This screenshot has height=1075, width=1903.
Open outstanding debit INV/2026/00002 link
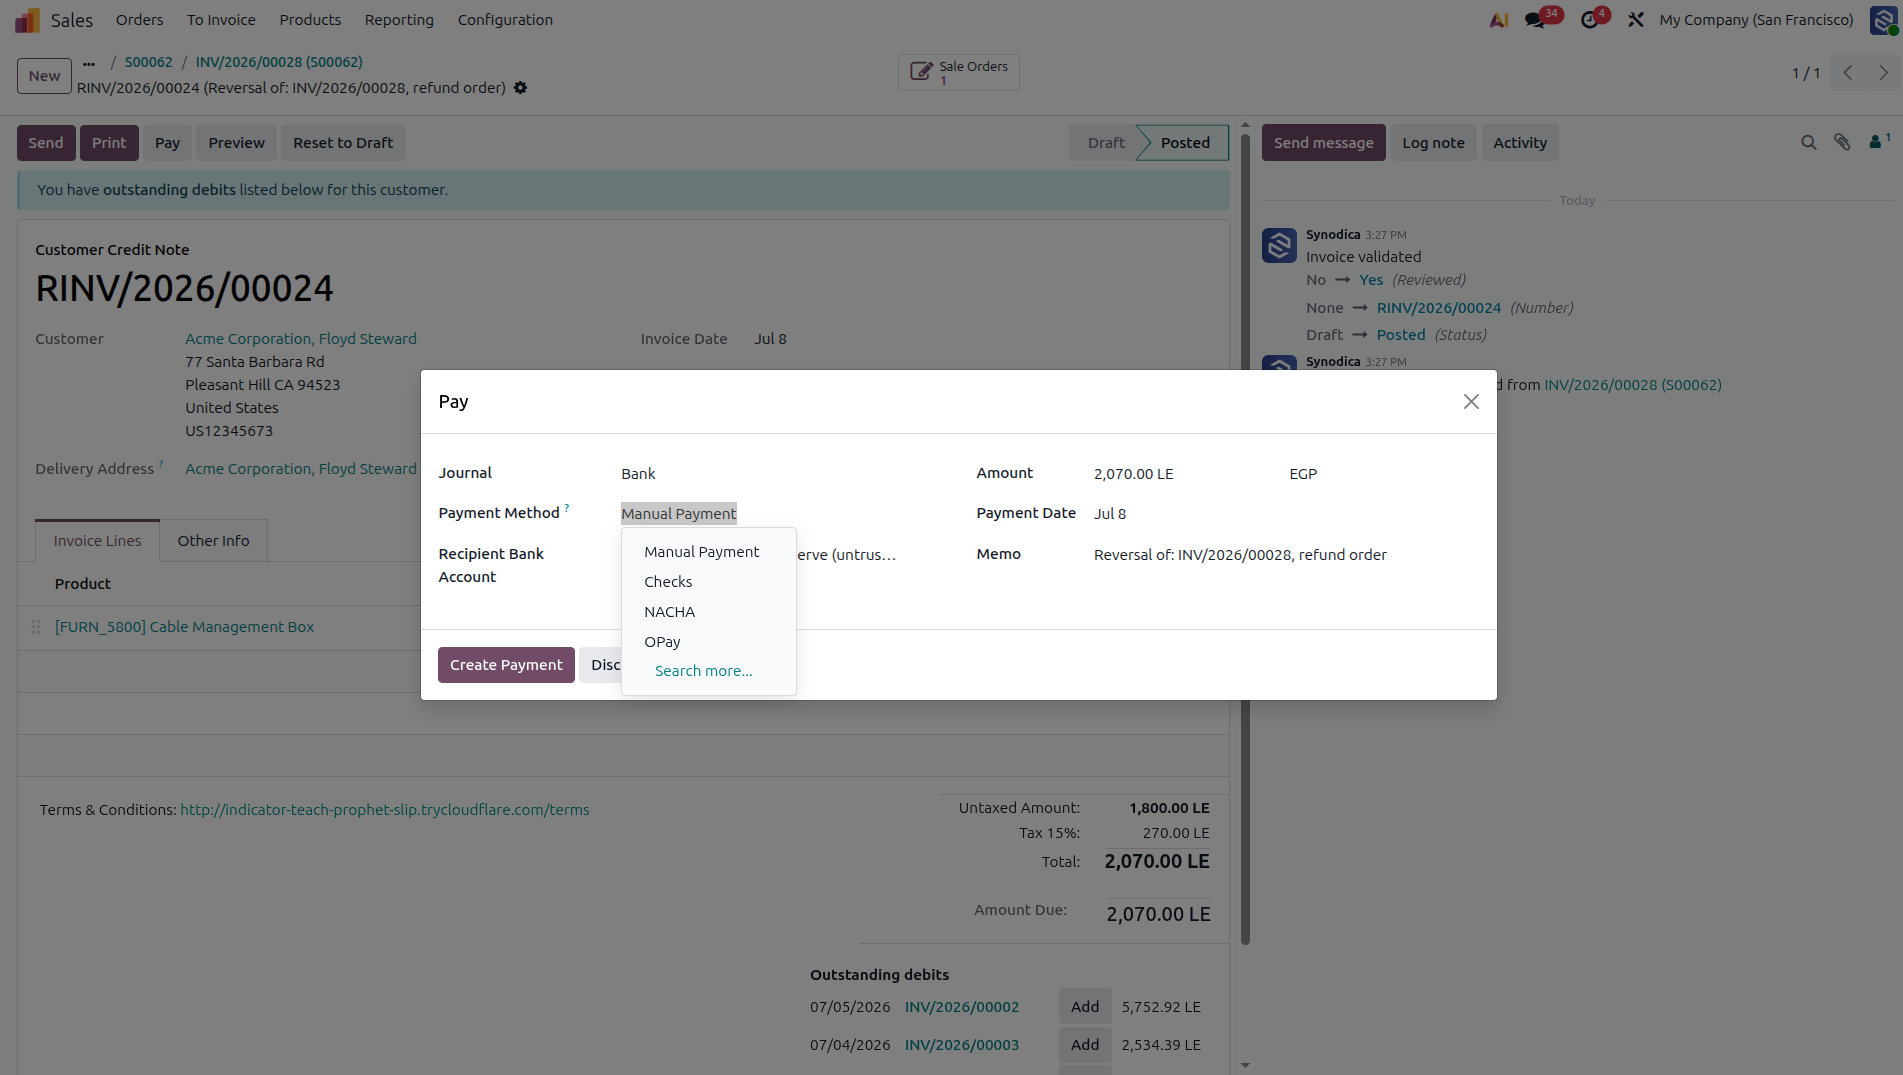(x=962, y=1007)
